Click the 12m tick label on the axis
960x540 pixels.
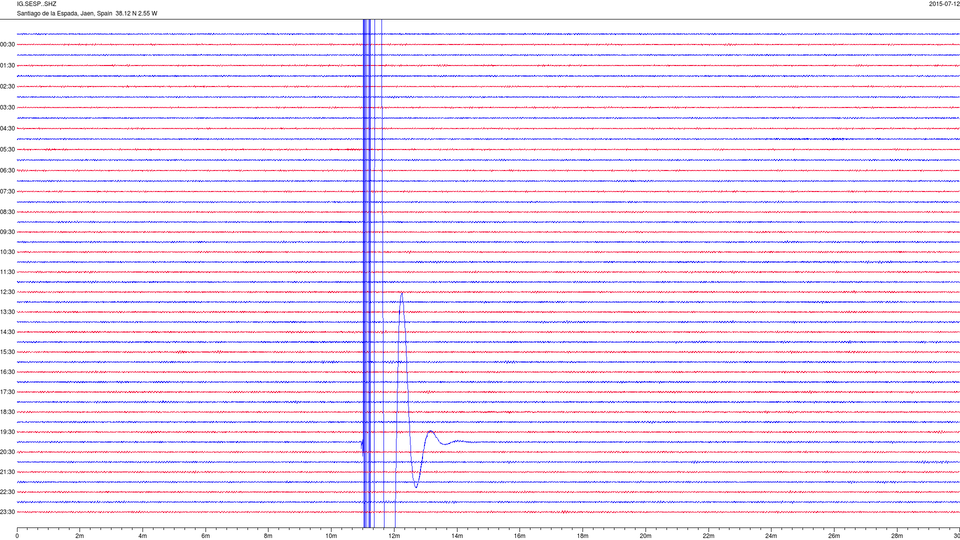click(394, 536)
